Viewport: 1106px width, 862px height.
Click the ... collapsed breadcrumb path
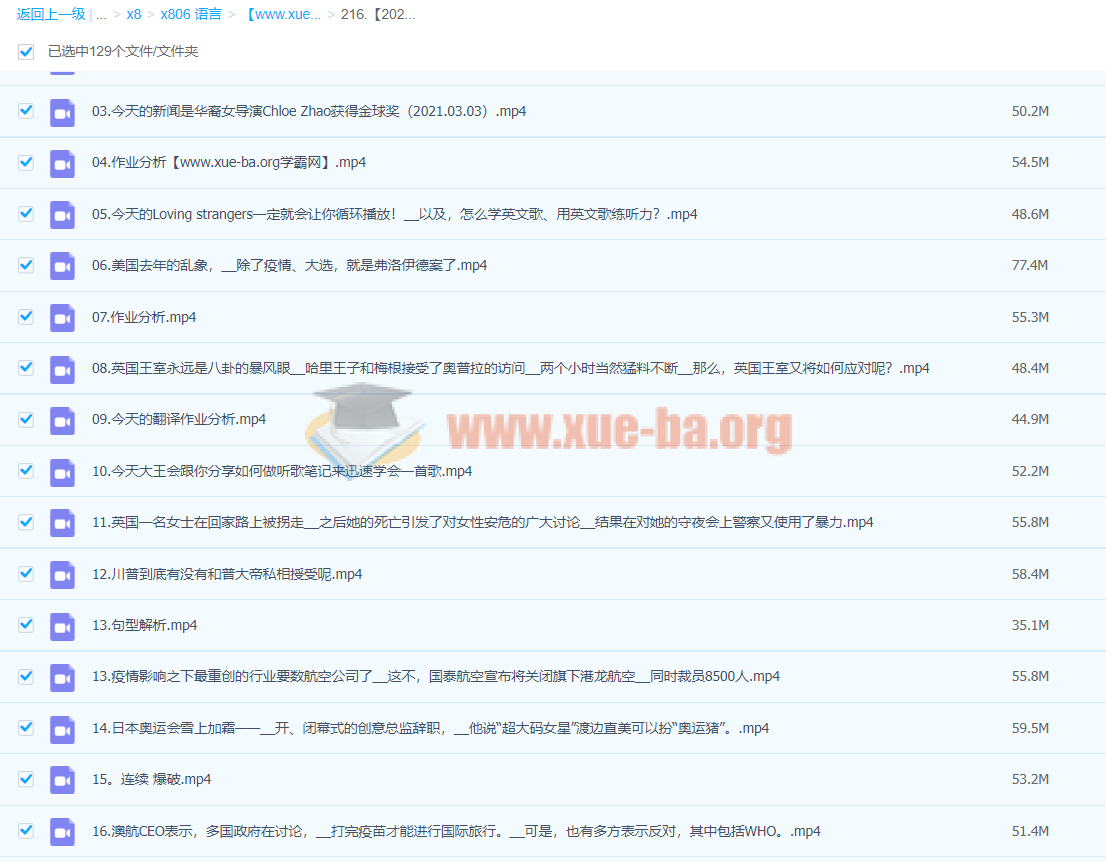101,14
